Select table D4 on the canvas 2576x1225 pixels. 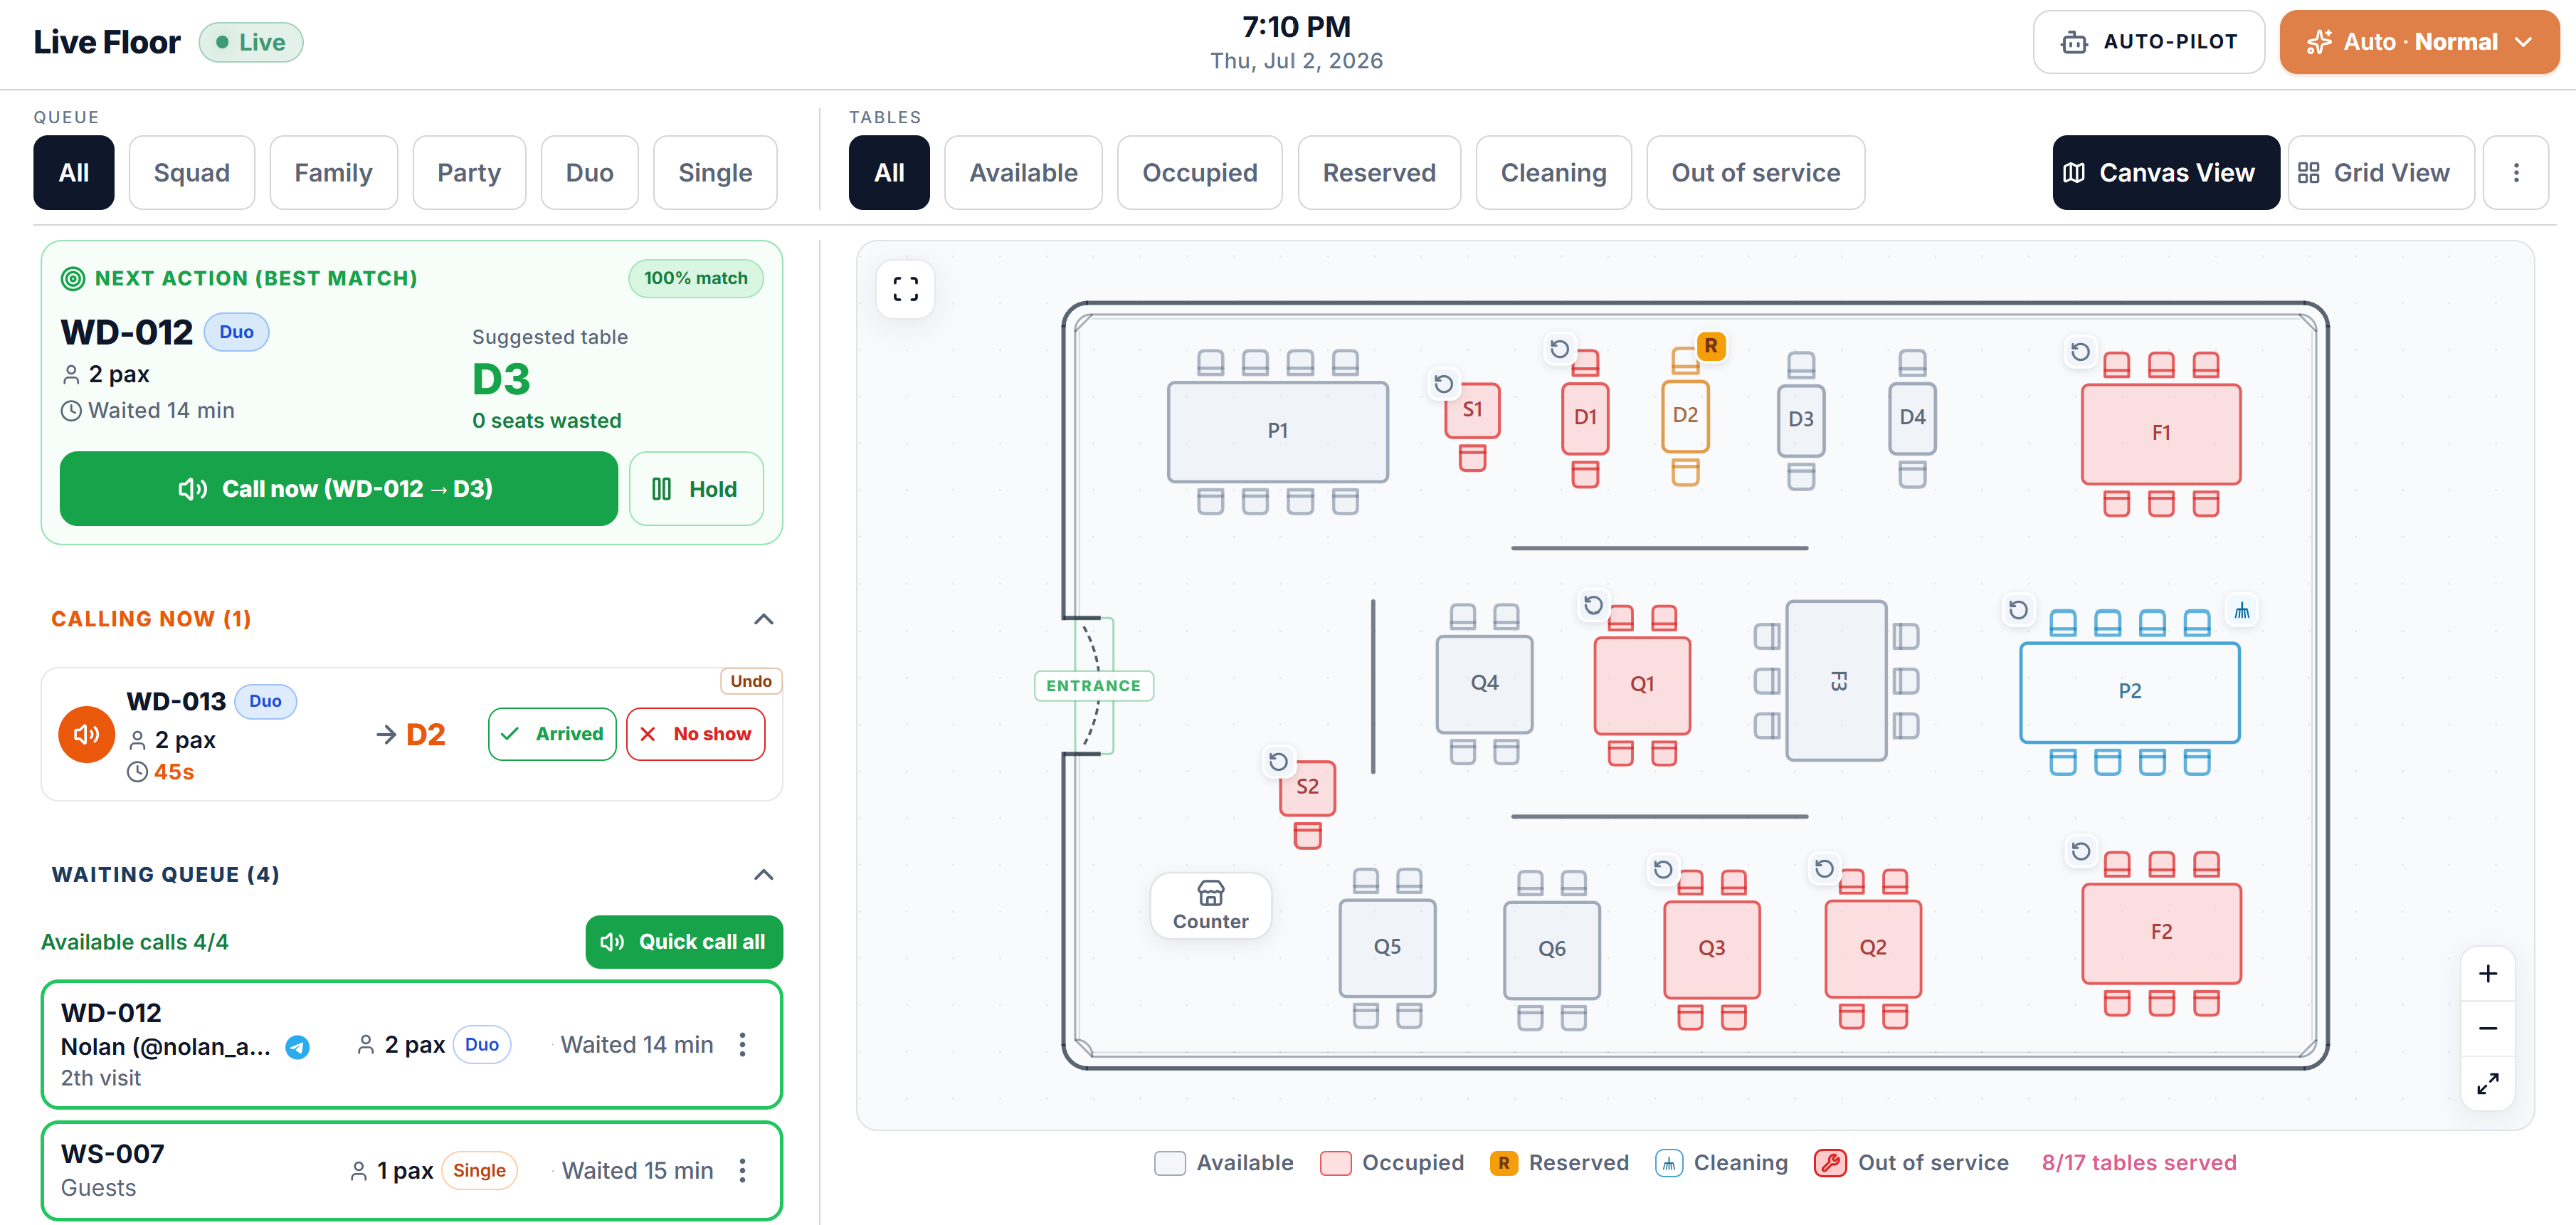(1912, 418)
